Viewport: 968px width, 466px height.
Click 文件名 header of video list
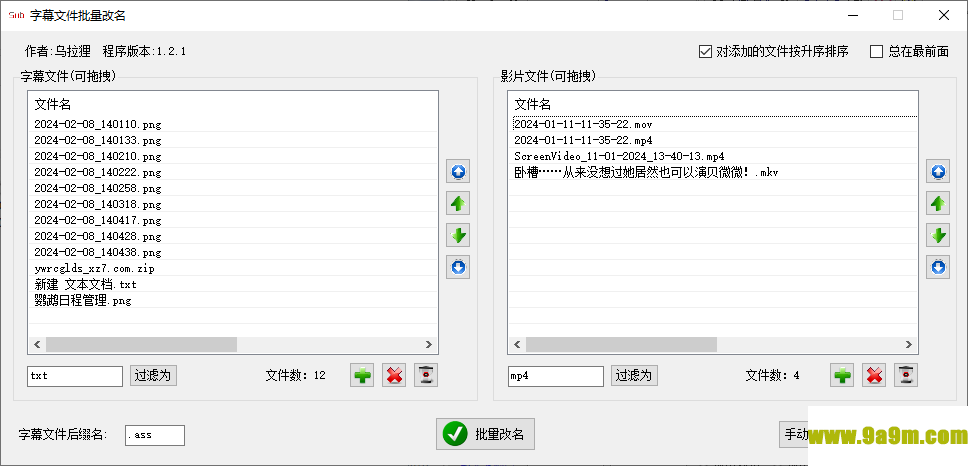pyautogui.click(x=533, y=104)
